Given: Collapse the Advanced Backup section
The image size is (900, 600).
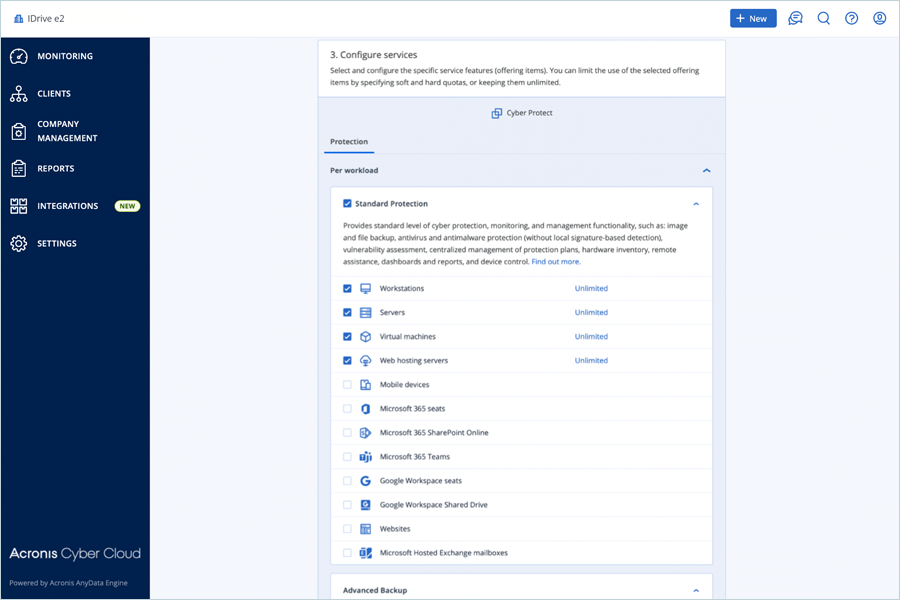Looking at the screenshot, I should click(x=696, y=590).
